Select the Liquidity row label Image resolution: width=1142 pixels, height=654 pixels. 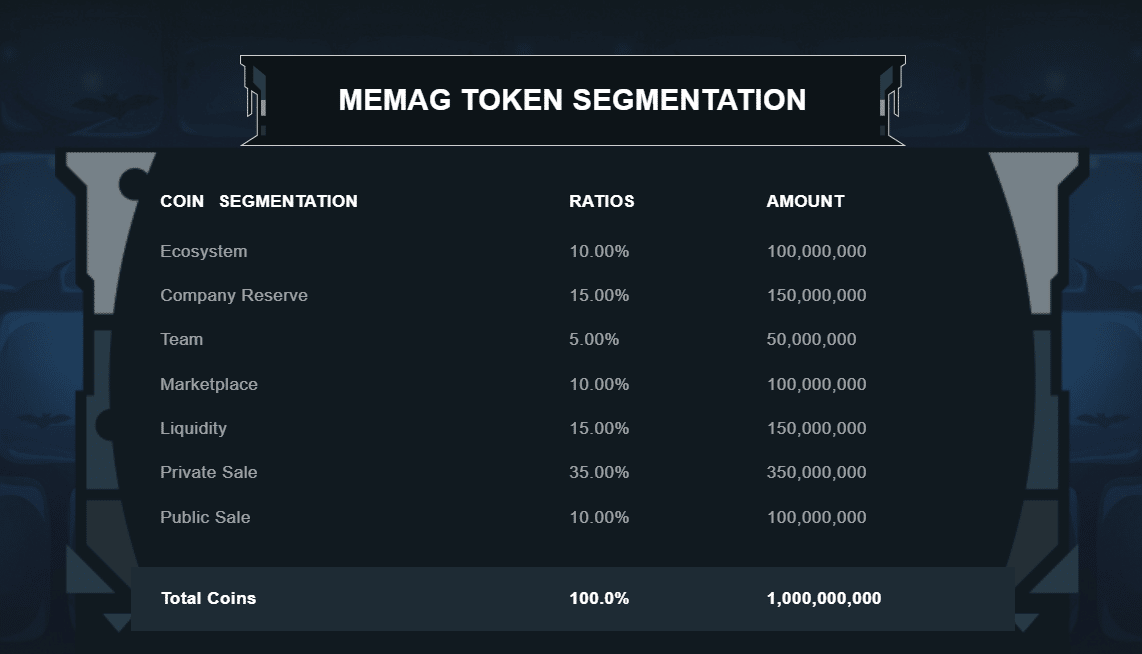point(193,428)
